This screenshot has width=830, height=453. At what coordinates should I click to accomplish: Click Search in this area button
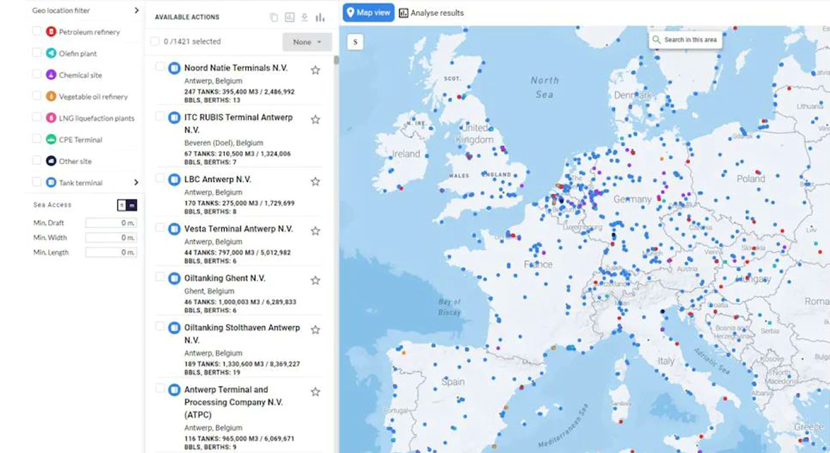click(685, 40)
